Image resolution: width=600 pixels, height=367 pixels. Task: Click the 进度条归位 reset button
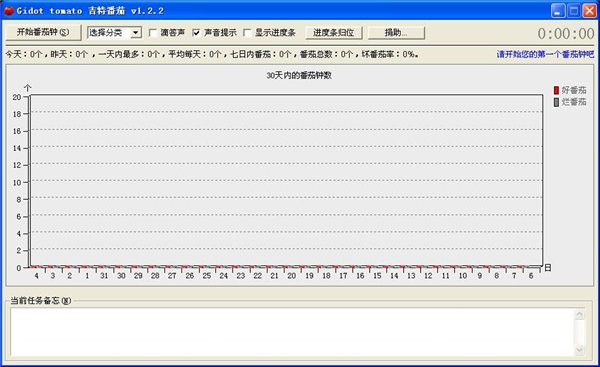(x=334, y=33)
